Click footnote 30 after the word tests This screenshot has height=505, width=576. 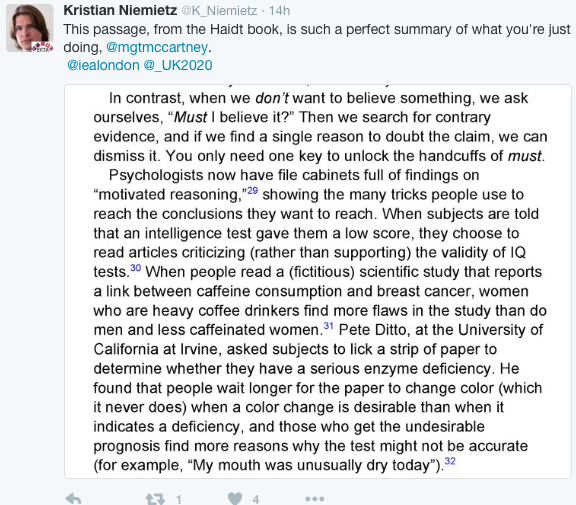(136, 268)
